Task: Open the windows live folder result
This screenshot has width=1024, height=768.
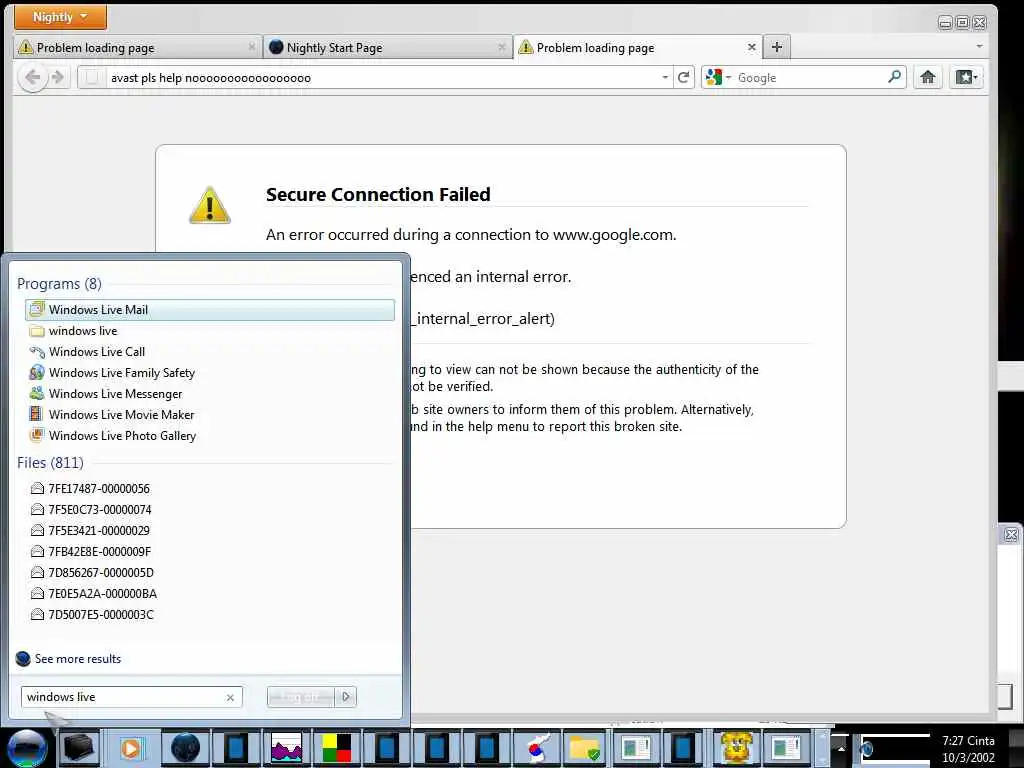Action: [210, 331]
